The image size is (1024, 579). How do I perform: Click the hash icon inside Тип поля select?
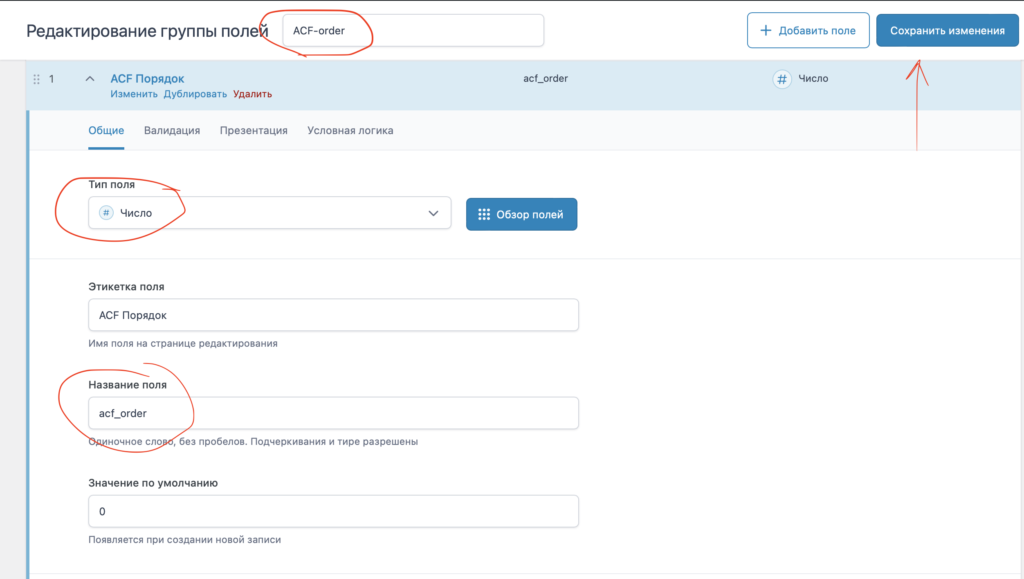pos(106,213)
